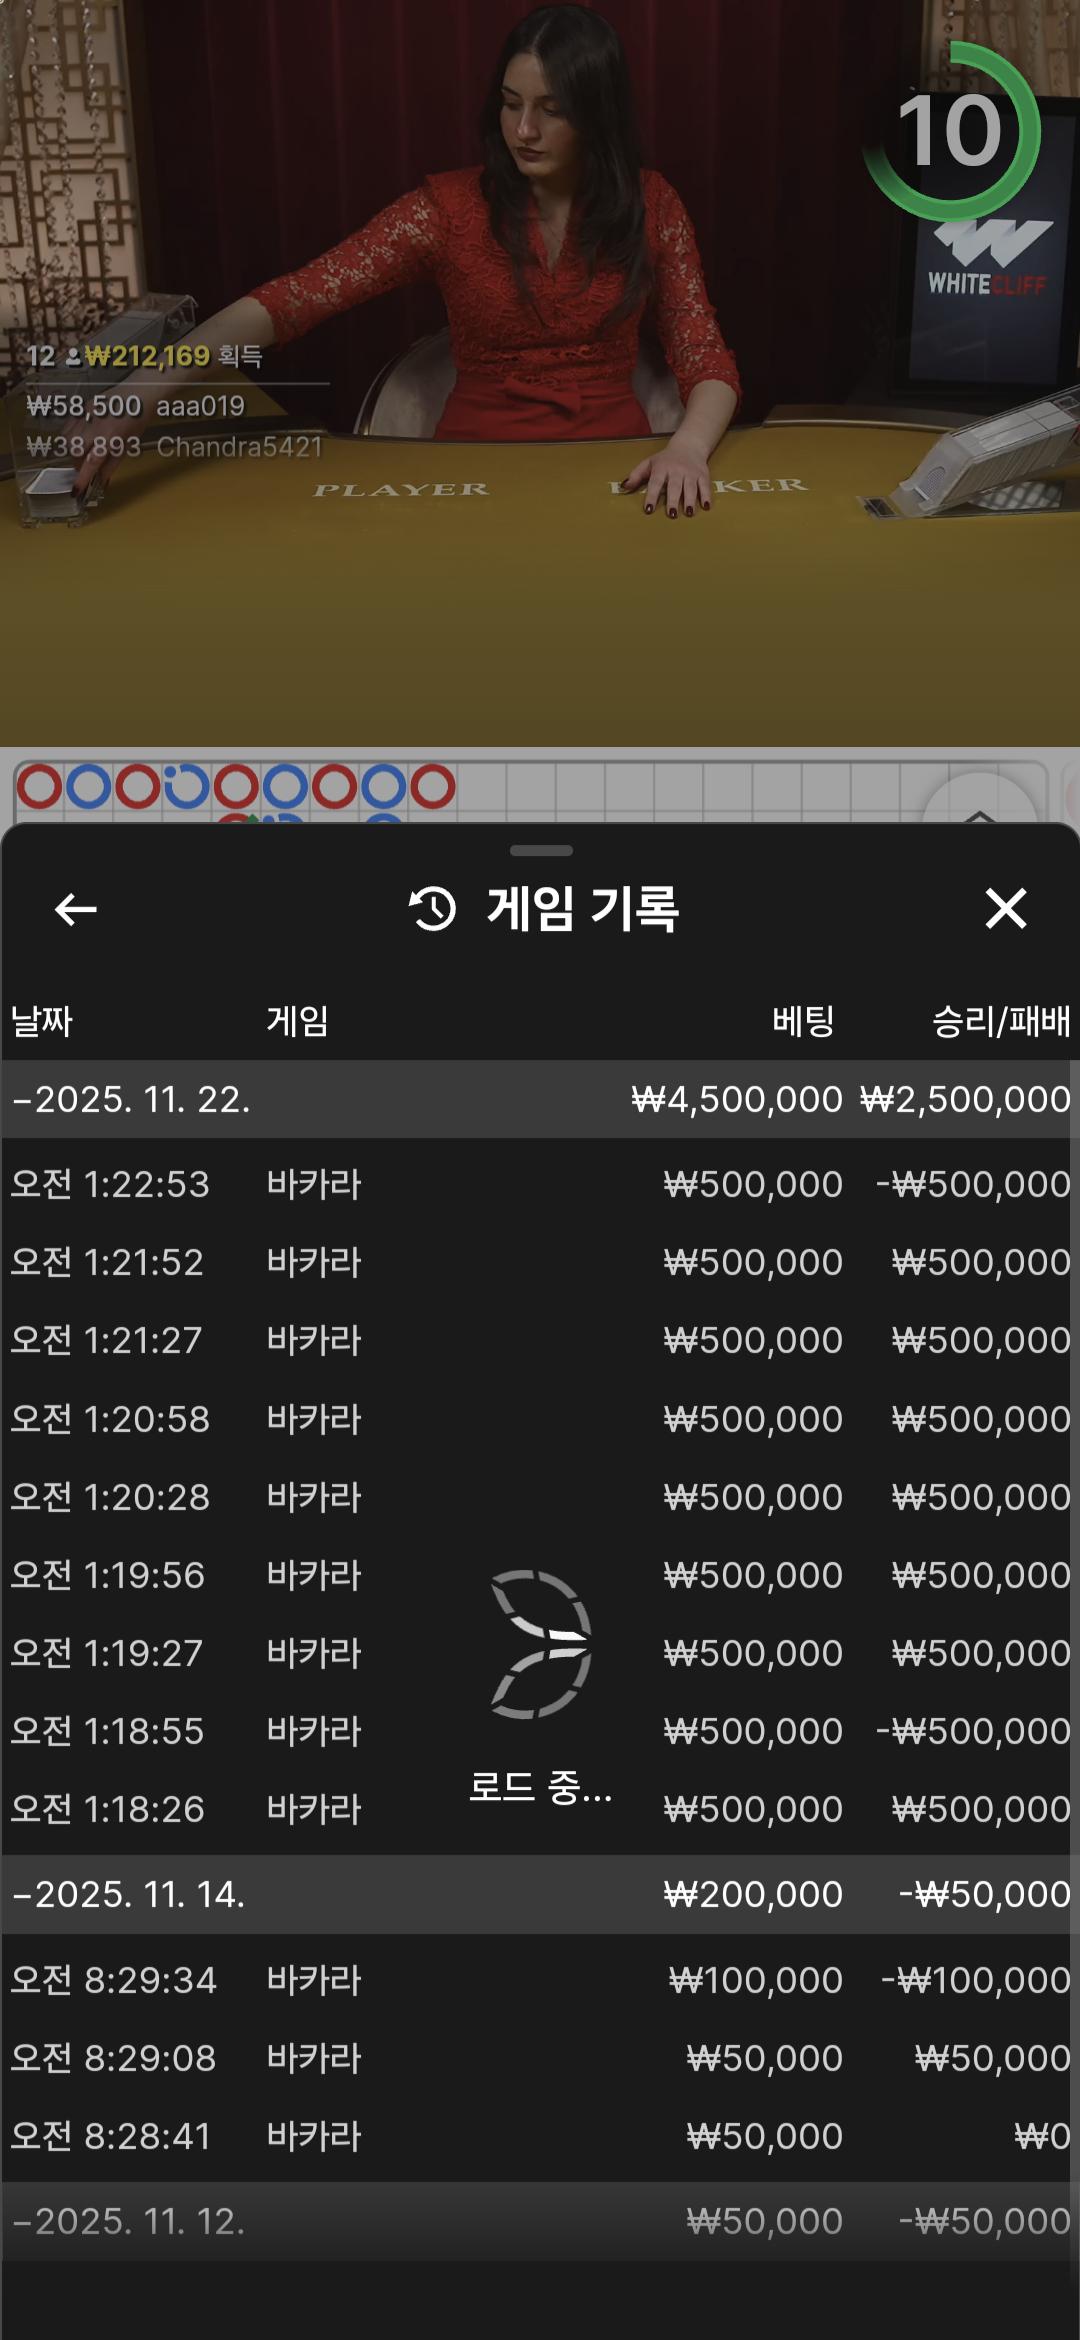Open the 오전 1:18:55 baccarat record
1080x2340 pixels.
pos(540,1731)
